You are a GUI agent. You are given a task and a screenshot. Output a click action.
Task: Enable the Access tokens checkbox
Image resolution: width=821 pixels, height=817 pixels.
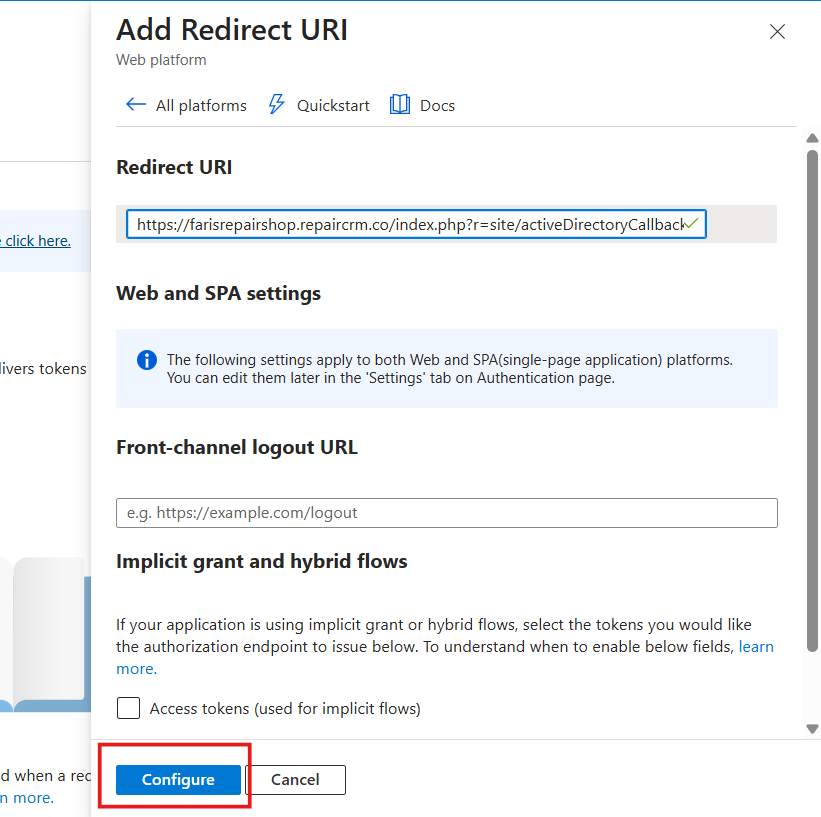[129, 709]
